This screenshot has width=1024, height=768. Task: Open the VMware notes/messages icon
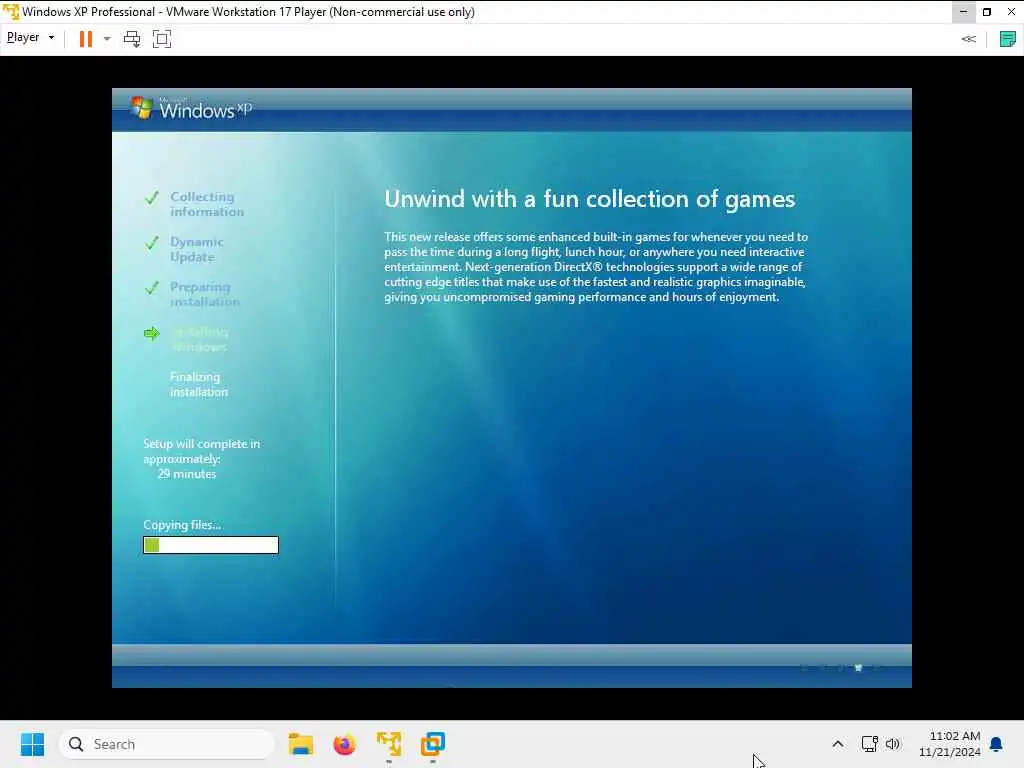click(1008, 39)
